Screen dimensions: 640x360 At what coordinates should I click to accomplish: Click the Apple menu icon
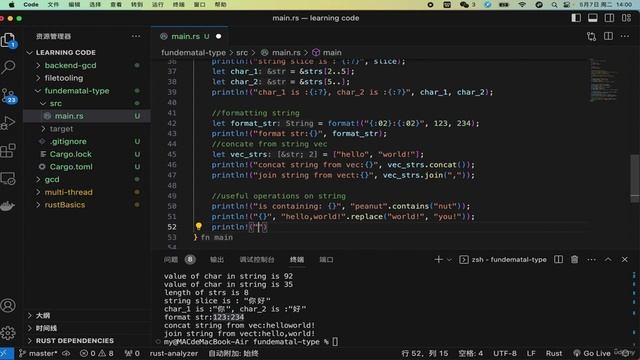(x=11, y=4)
